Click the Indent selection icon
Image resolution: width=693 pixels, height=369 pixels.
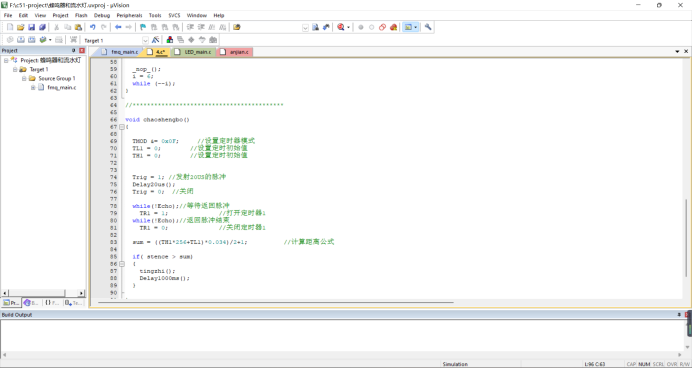tap(190, 27)
